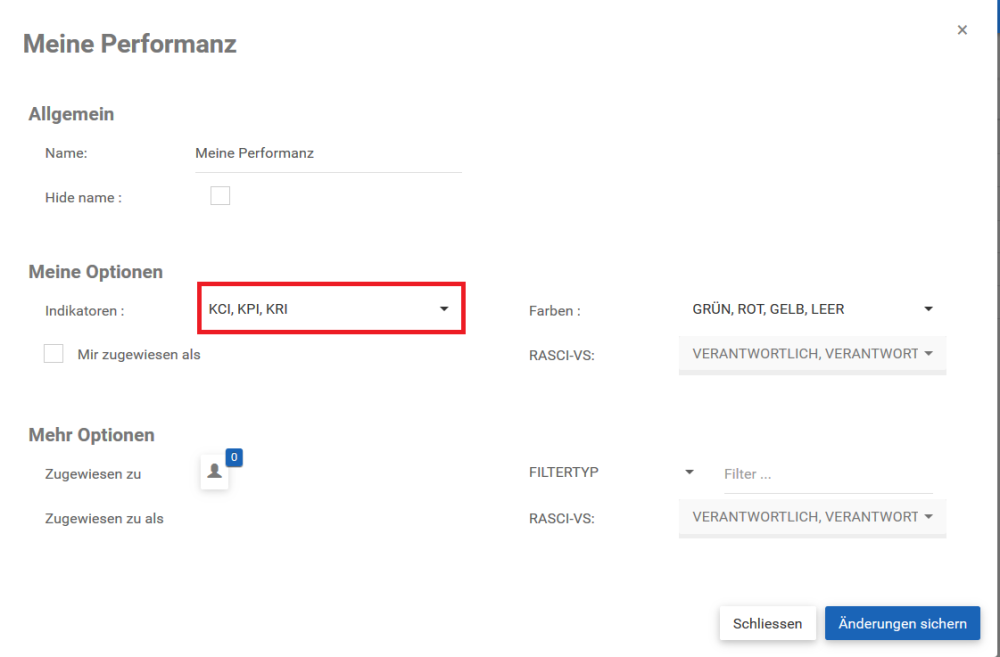Save with Änderungen sichern button
Viewport: 1000px width, 657px height.
click(902, 623)
